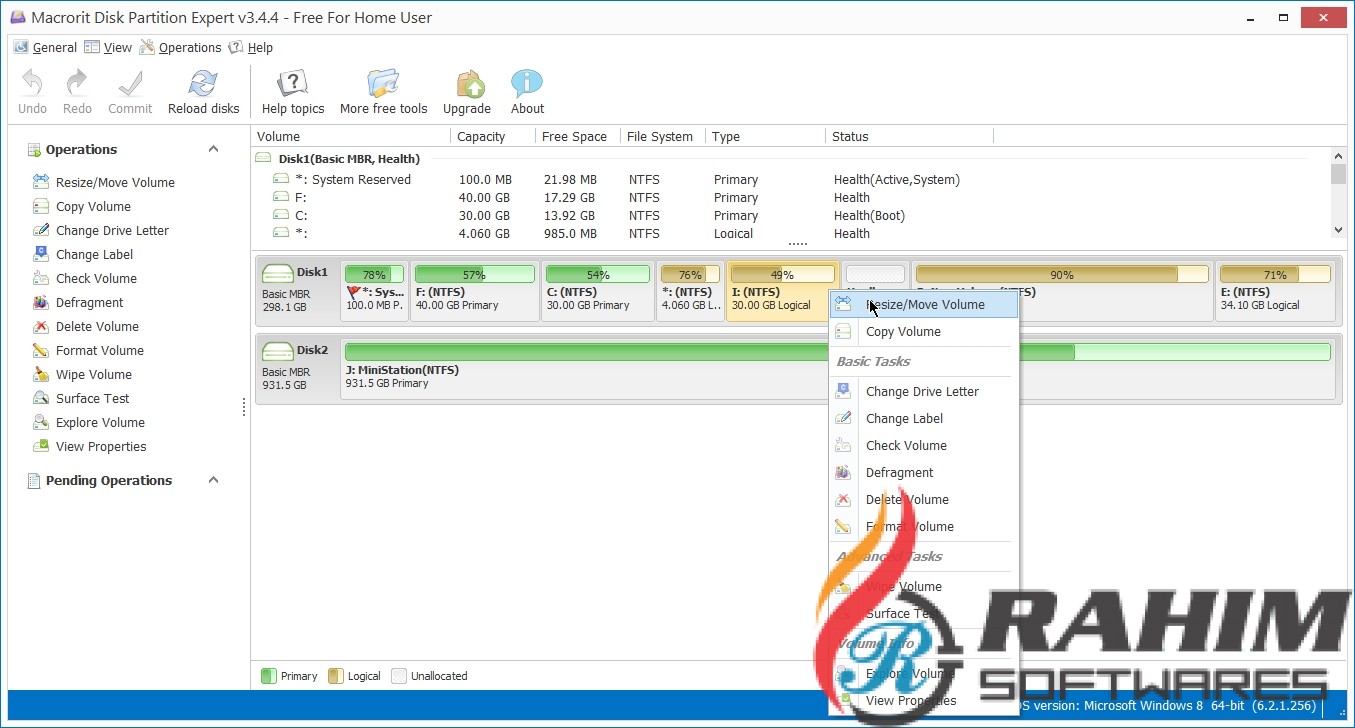
Task: Click the Upgrade toolbar icon
Action: coord(467,92)
